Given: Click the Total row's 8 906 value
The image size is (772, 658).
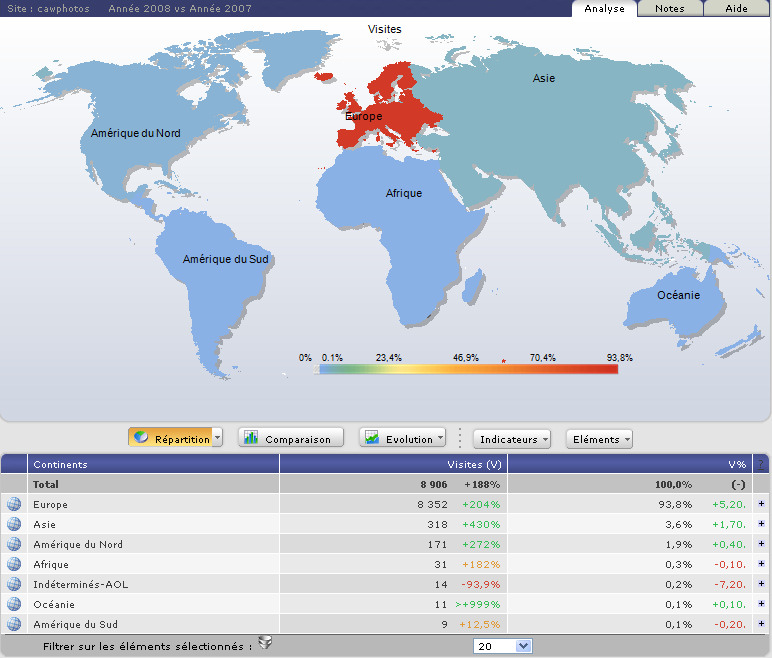Looking at the screenshot, I should pos(434,484).
